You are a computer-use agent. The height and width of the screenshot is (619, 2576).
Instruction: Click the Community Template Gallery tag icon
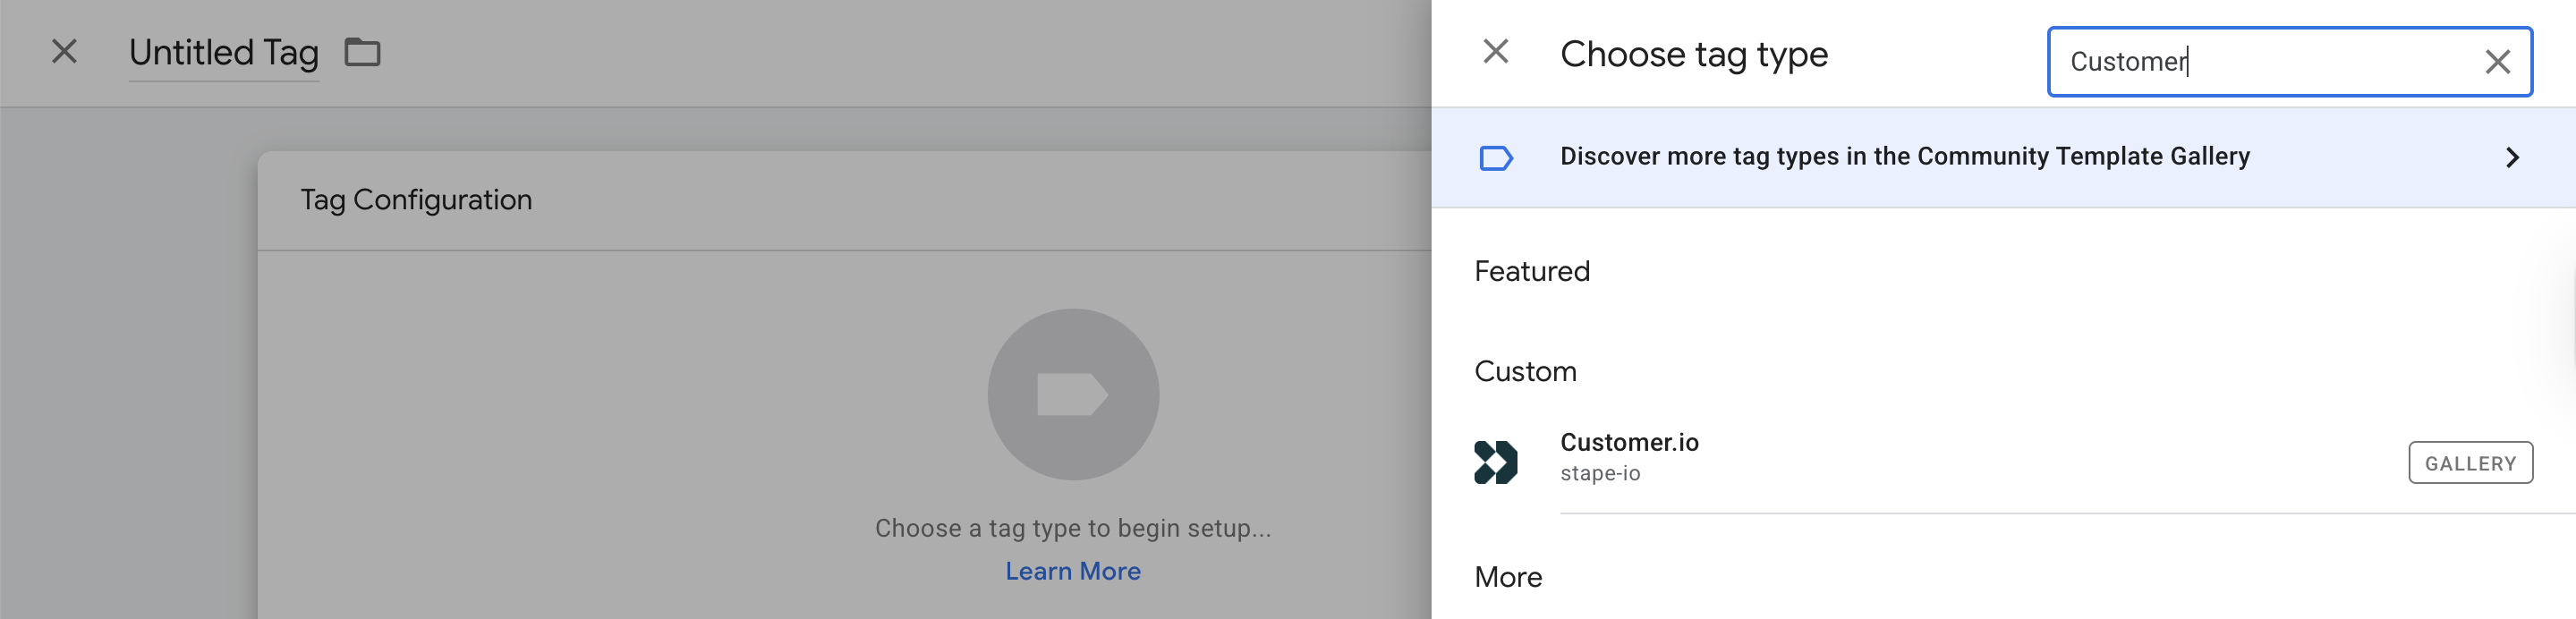point(1496,158)
